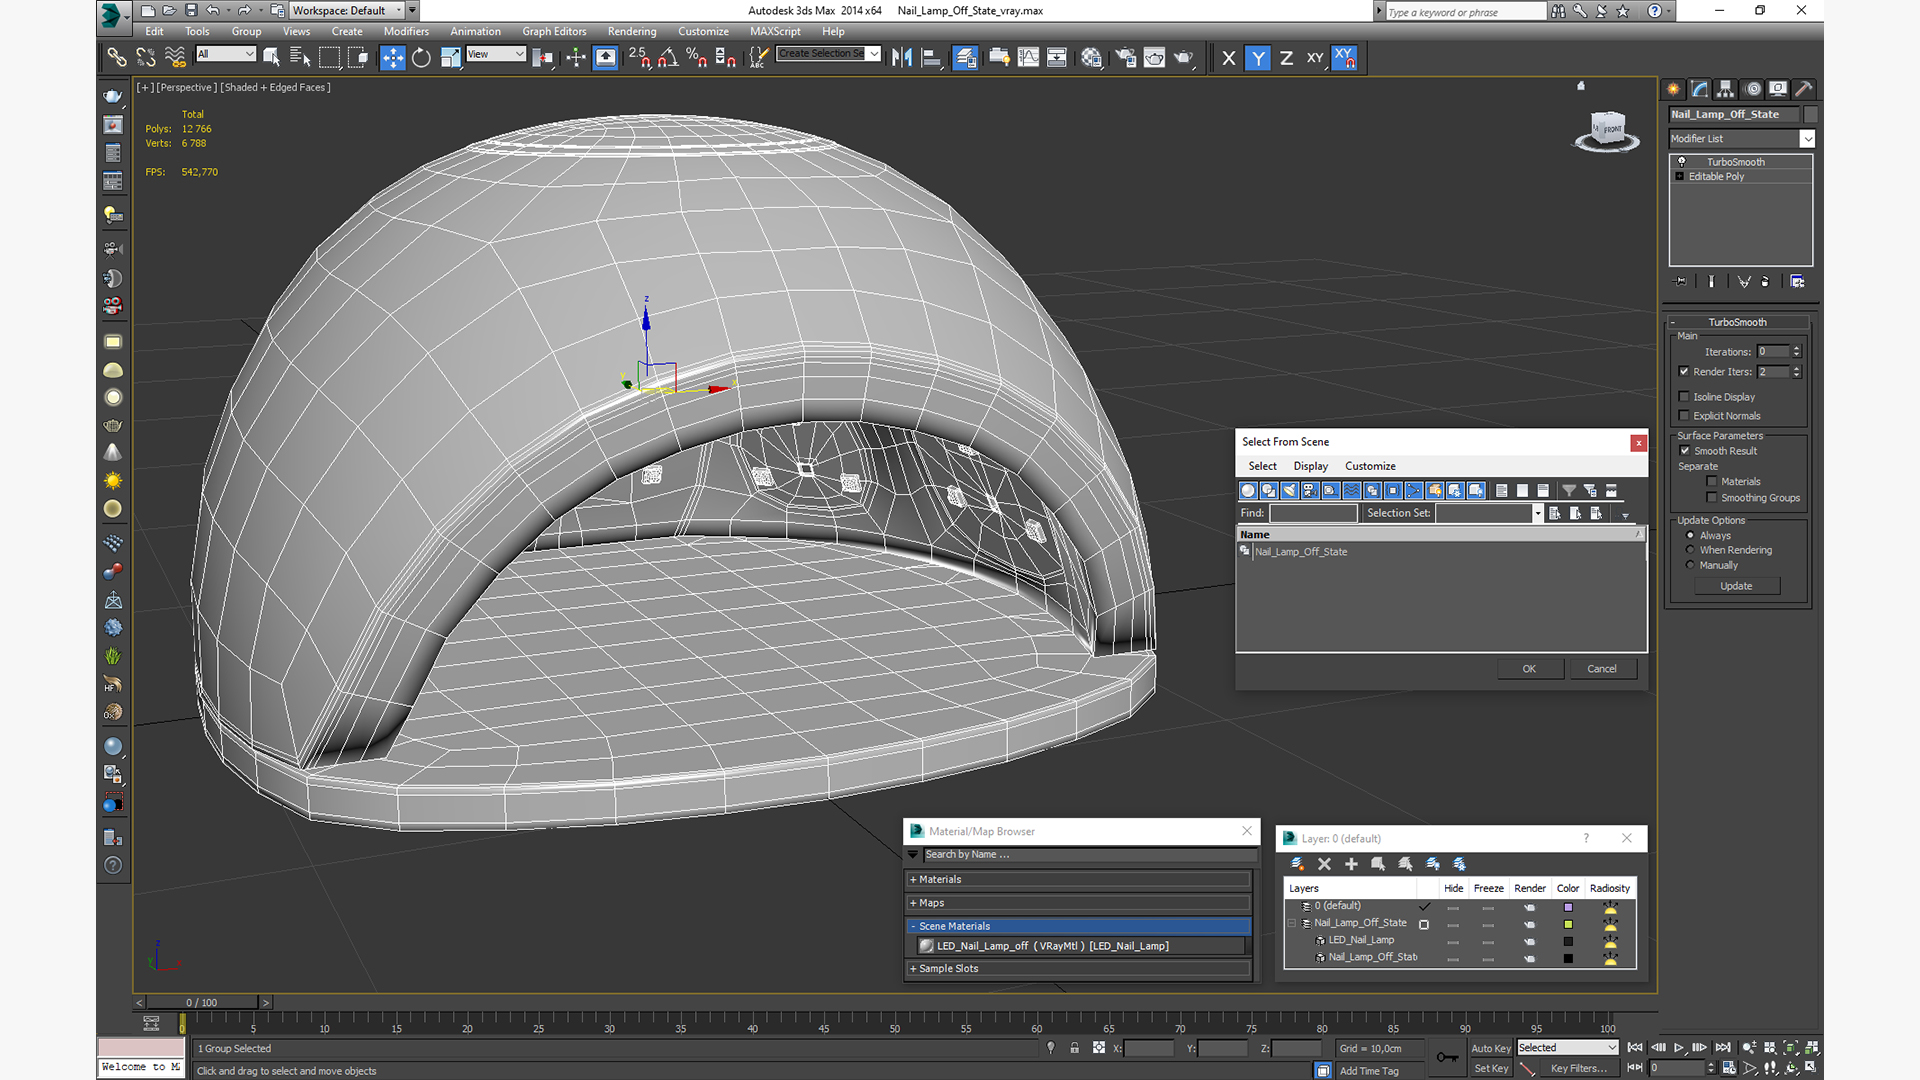Click OK in Select From Scene dialog

1529,669
